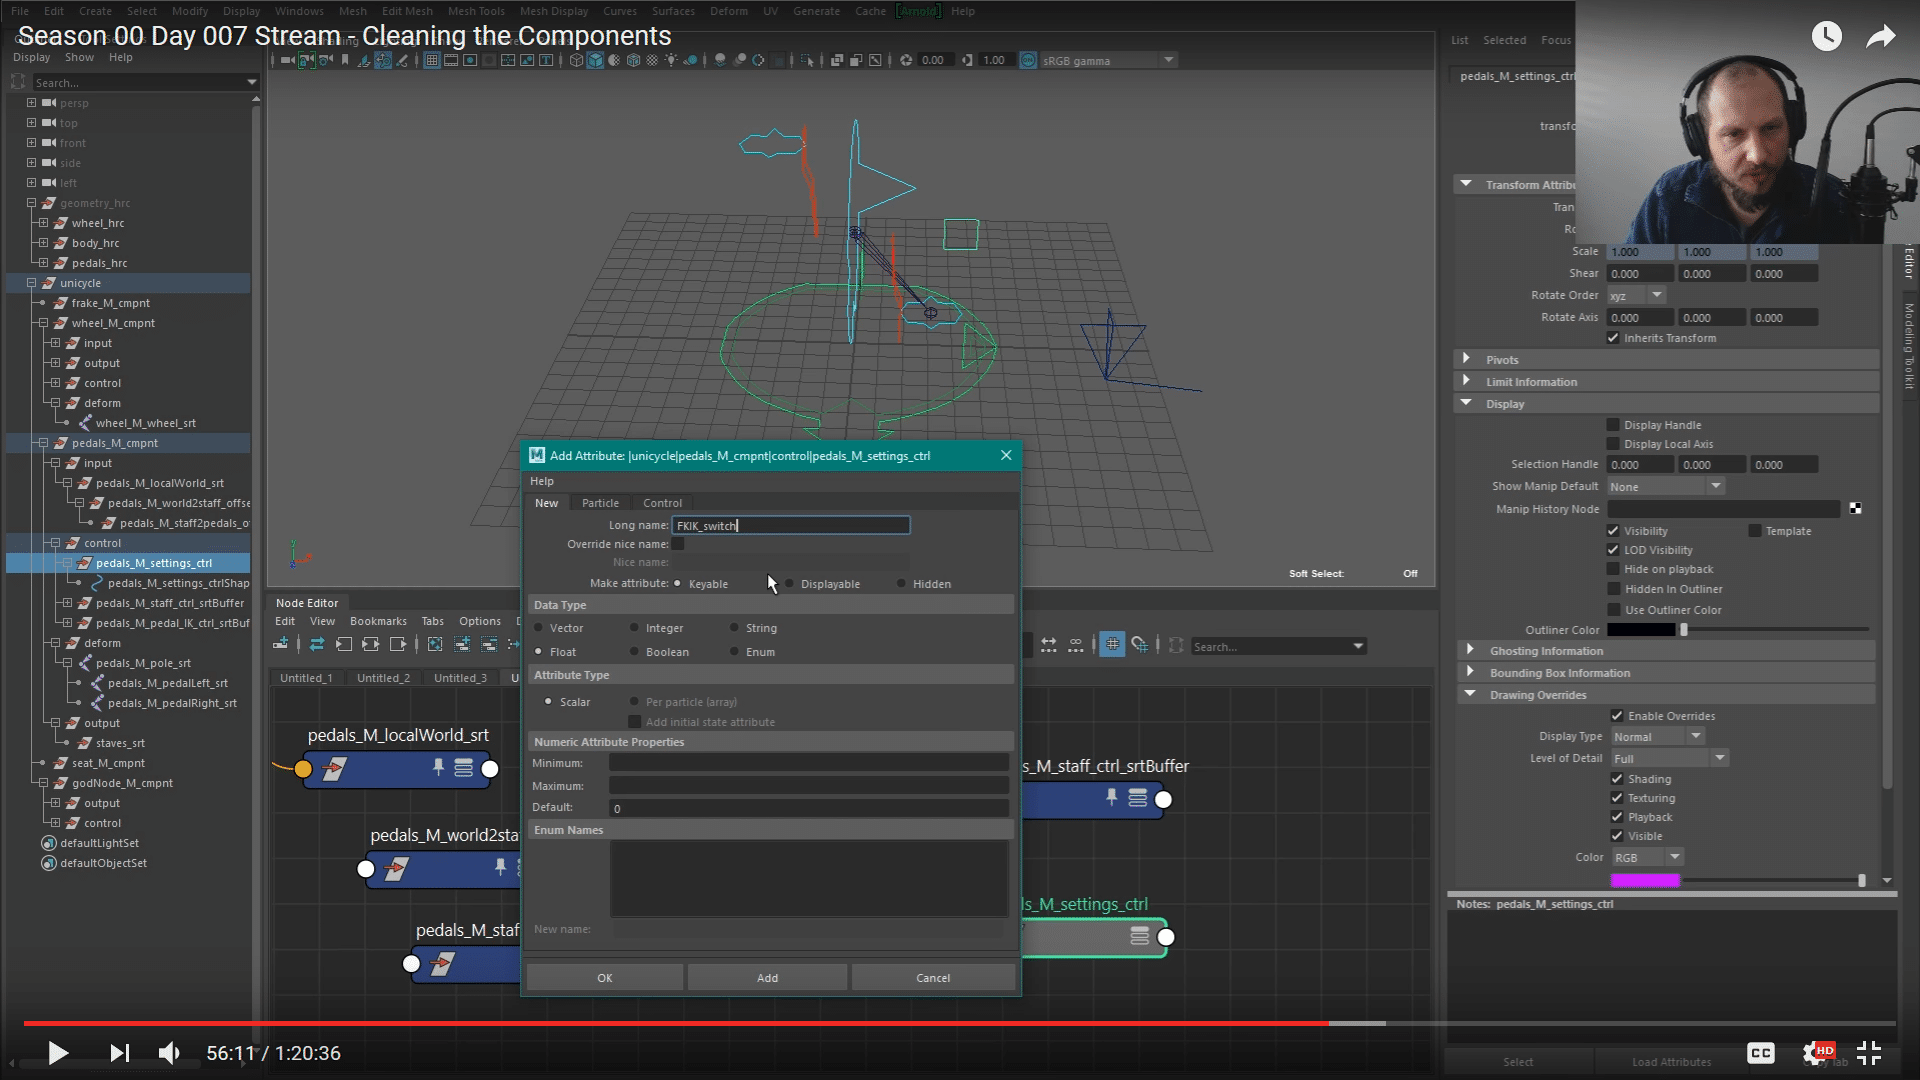Mute video volume speaker icon
The image size is (1920, 1080).
(x=169, y=1053)
